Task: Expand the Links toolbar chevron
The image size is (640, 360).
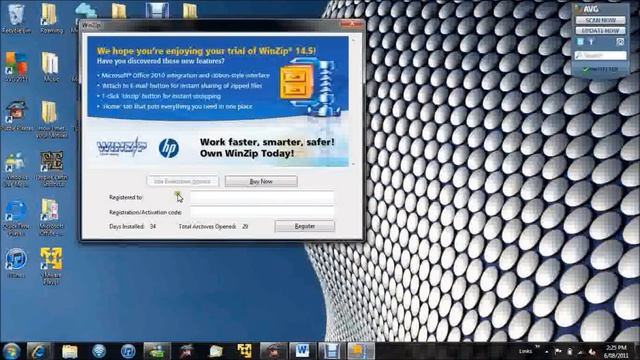Action: tap(537, 347)
